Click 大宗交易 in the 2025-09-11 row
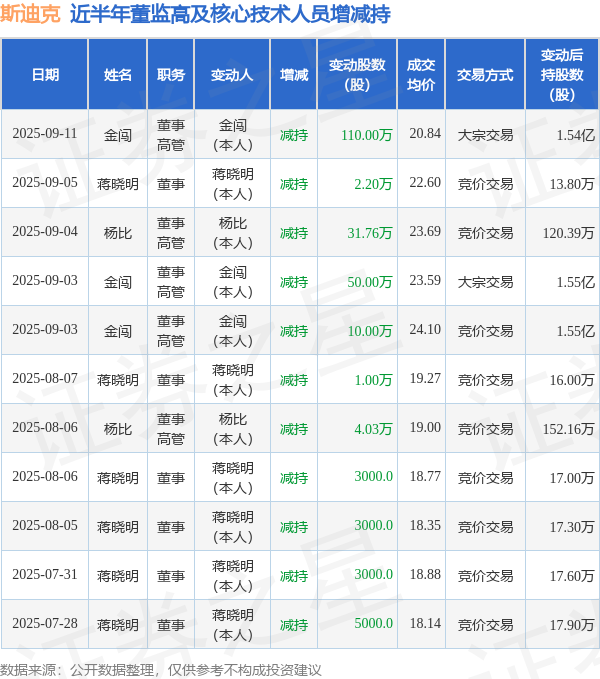 485,135
